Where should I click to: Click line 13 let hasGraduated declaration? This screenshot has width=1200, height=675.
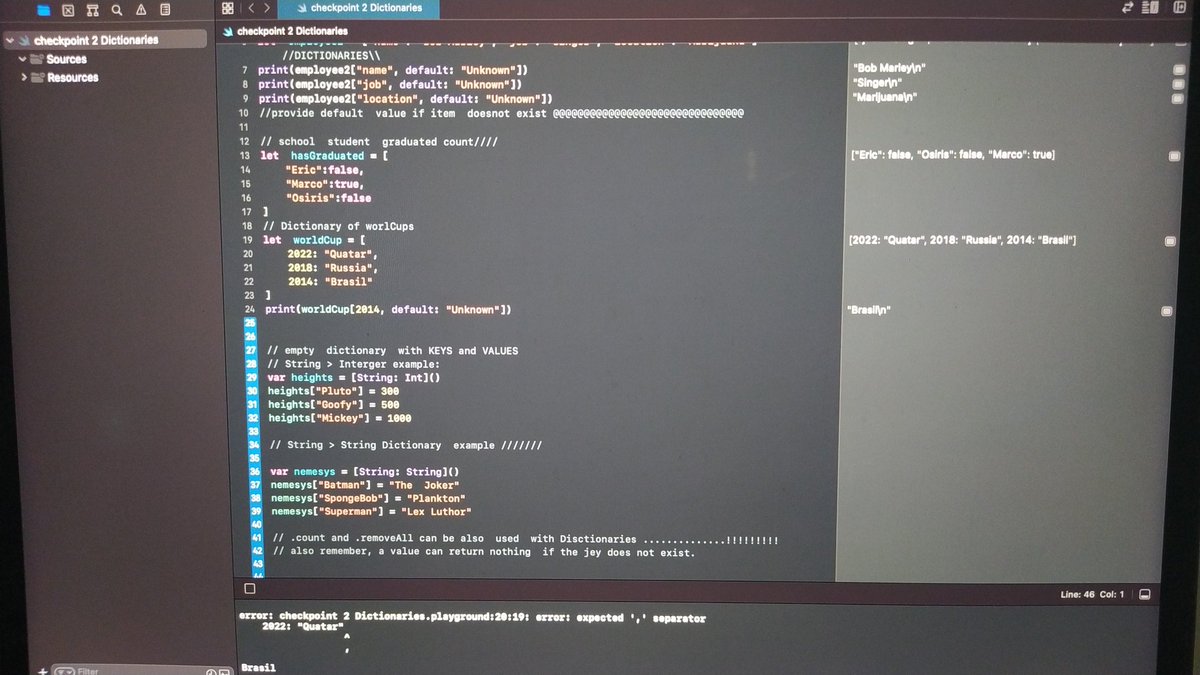[x=325, y=156]
